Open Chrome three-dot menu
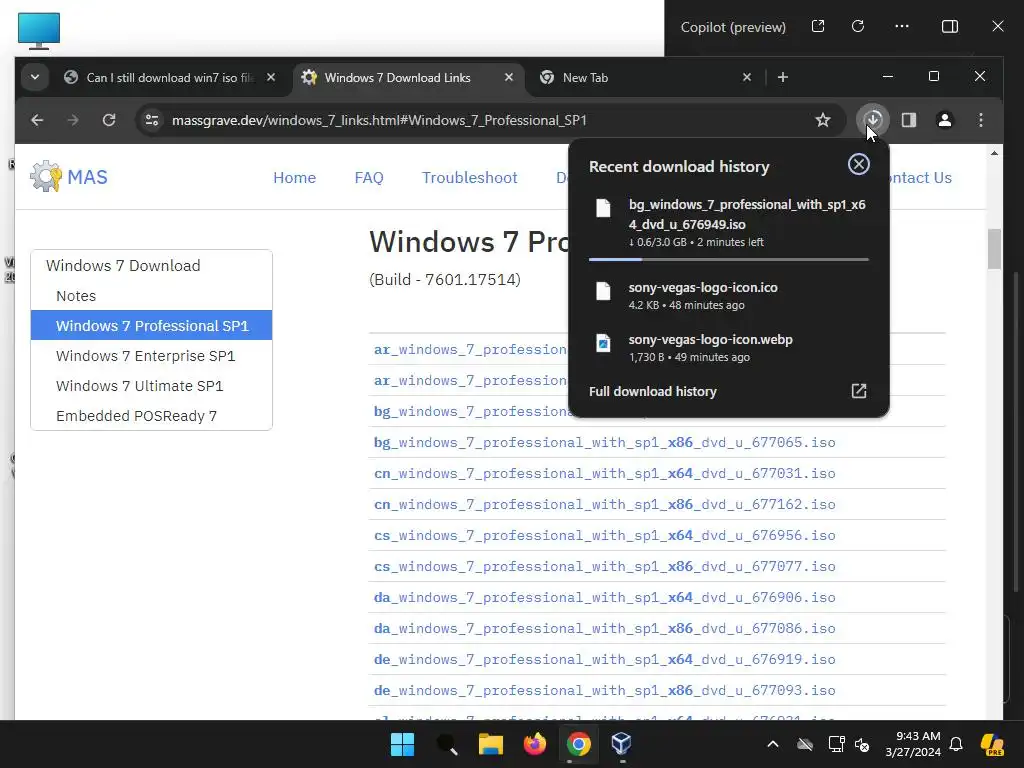 pos(981,120)
